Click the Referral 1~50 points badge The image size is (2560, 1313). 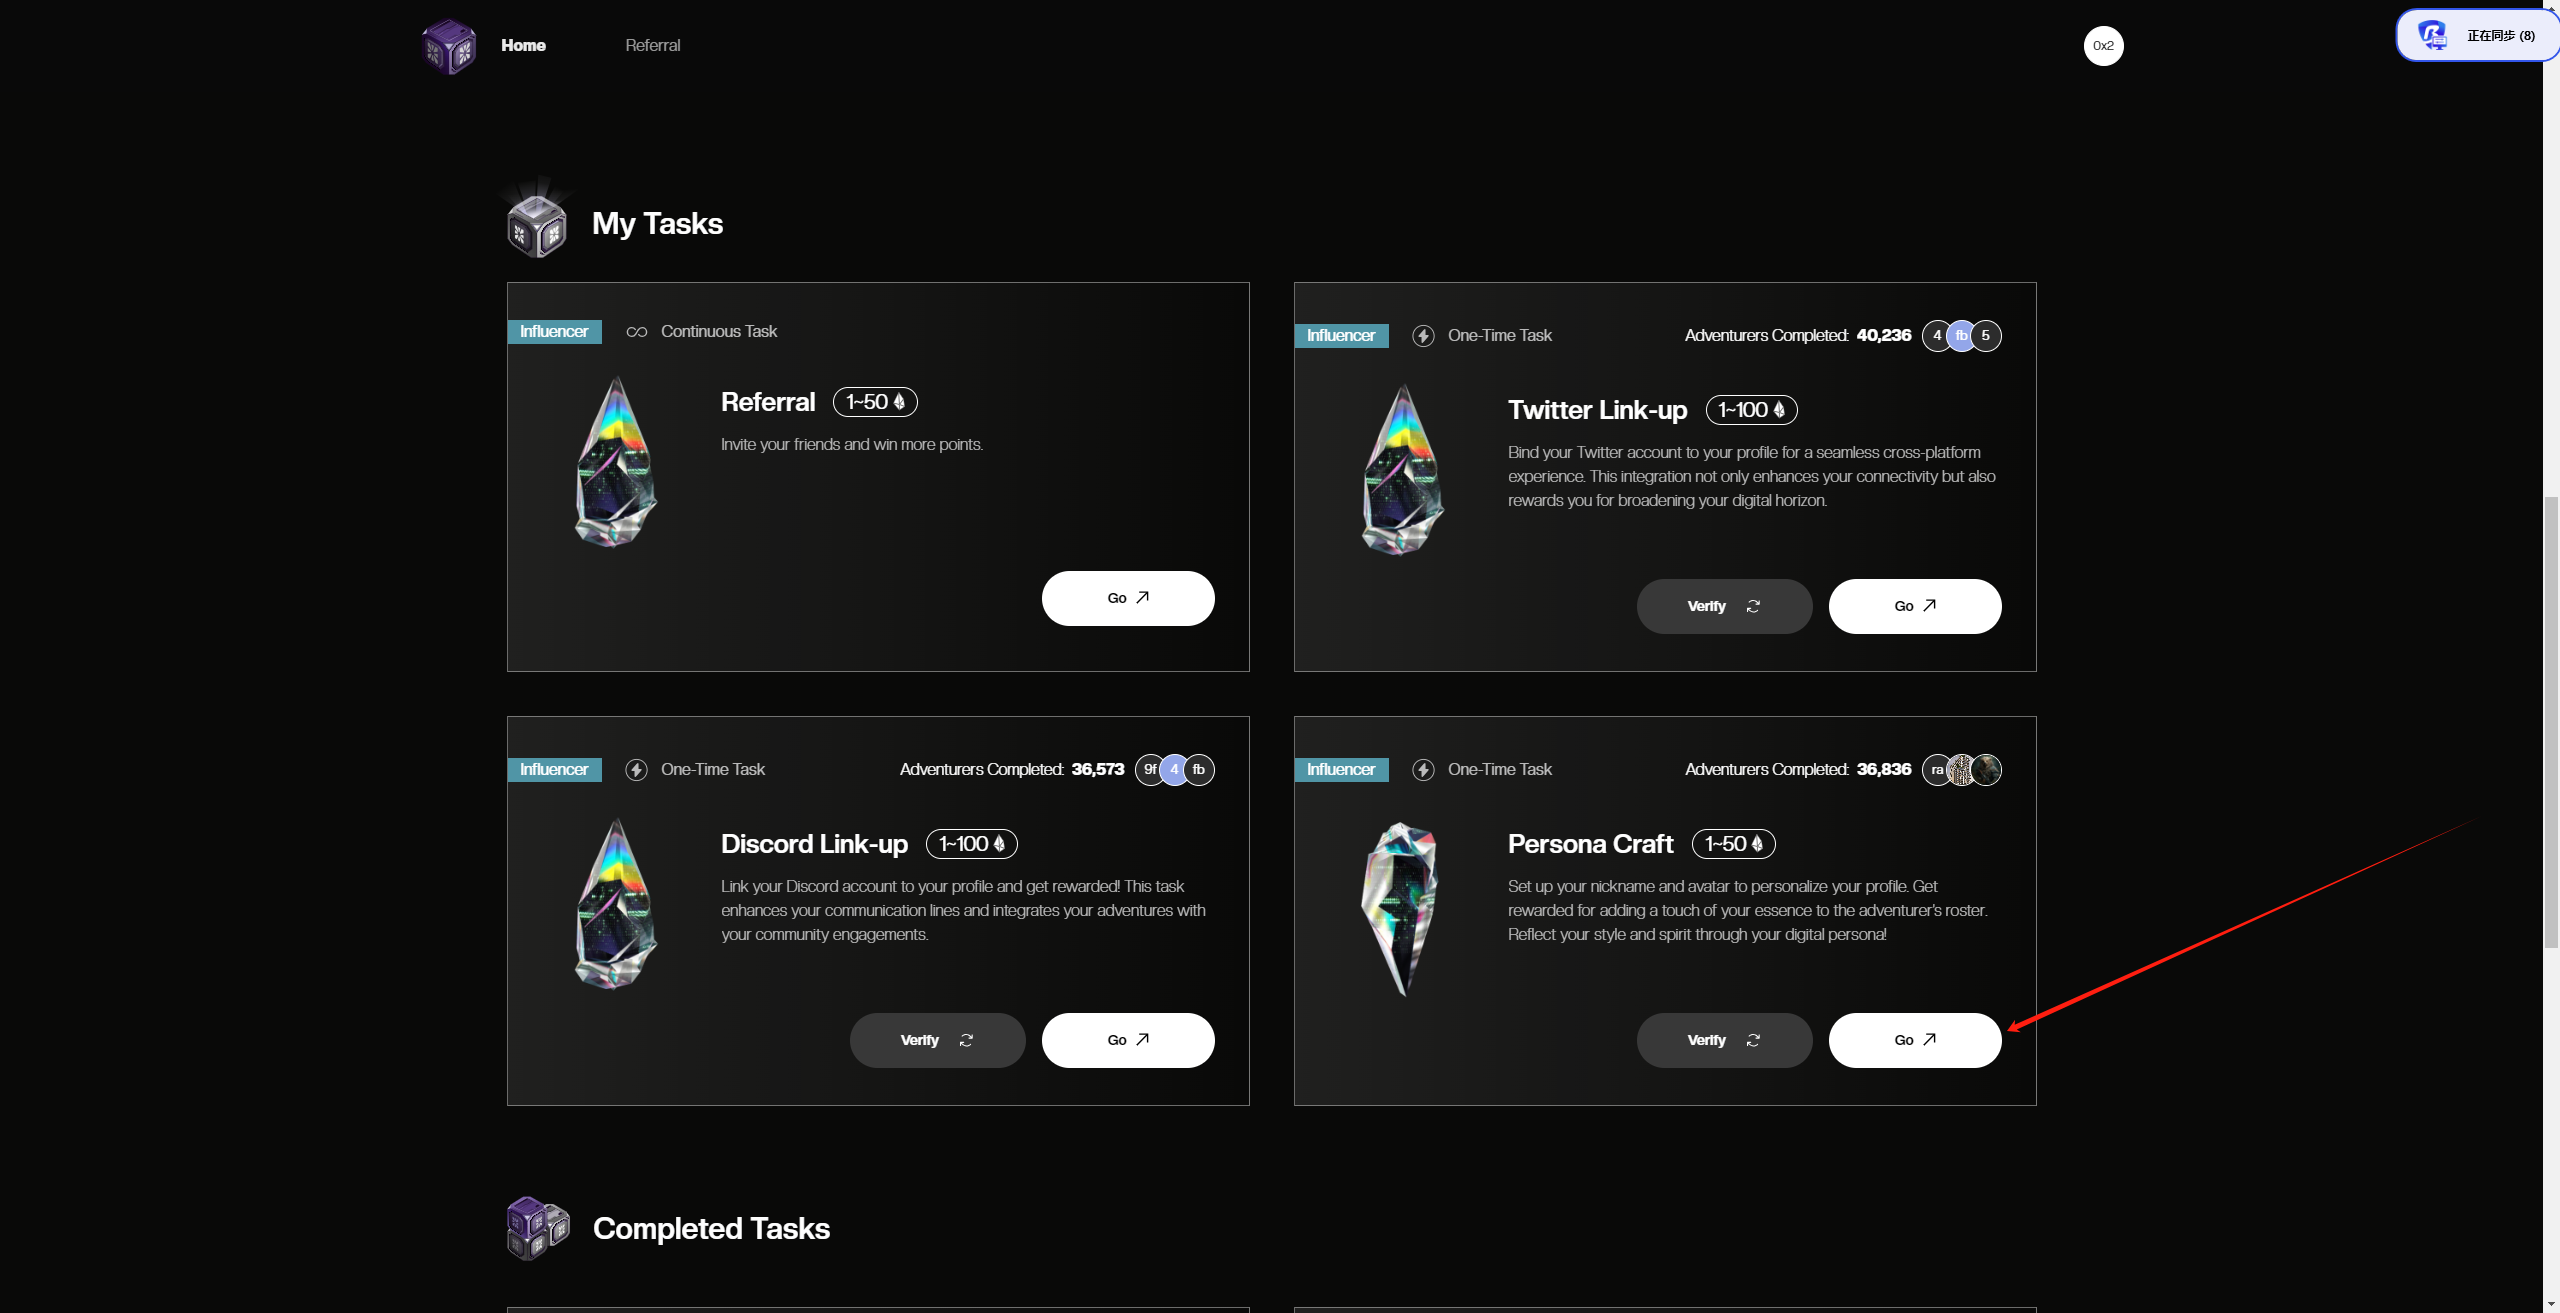pos(875,402)
